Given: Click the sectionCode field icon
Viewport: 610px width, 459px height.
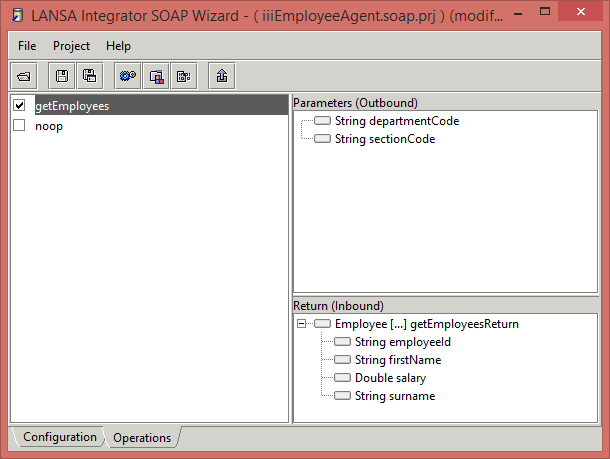Looking at the screenshot, I should (322, 138).
